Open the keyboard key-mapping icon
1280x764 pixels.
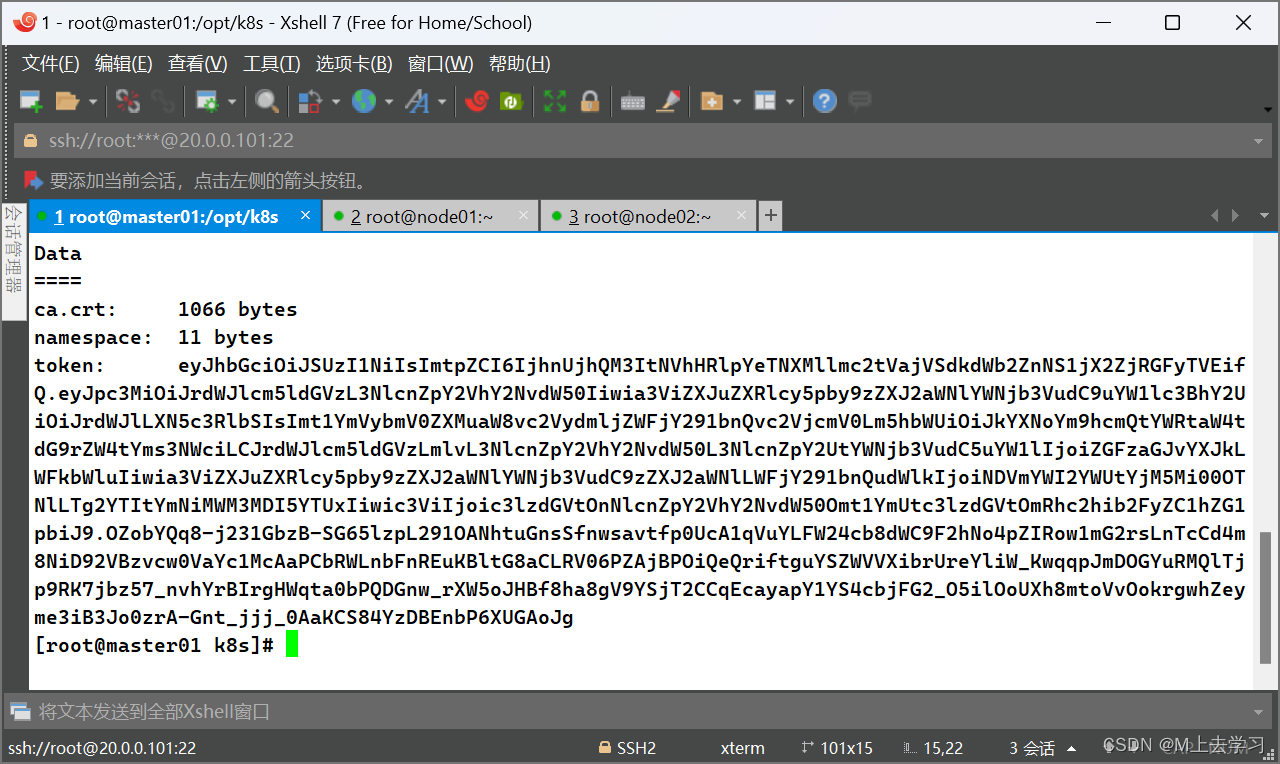(632, 102)
